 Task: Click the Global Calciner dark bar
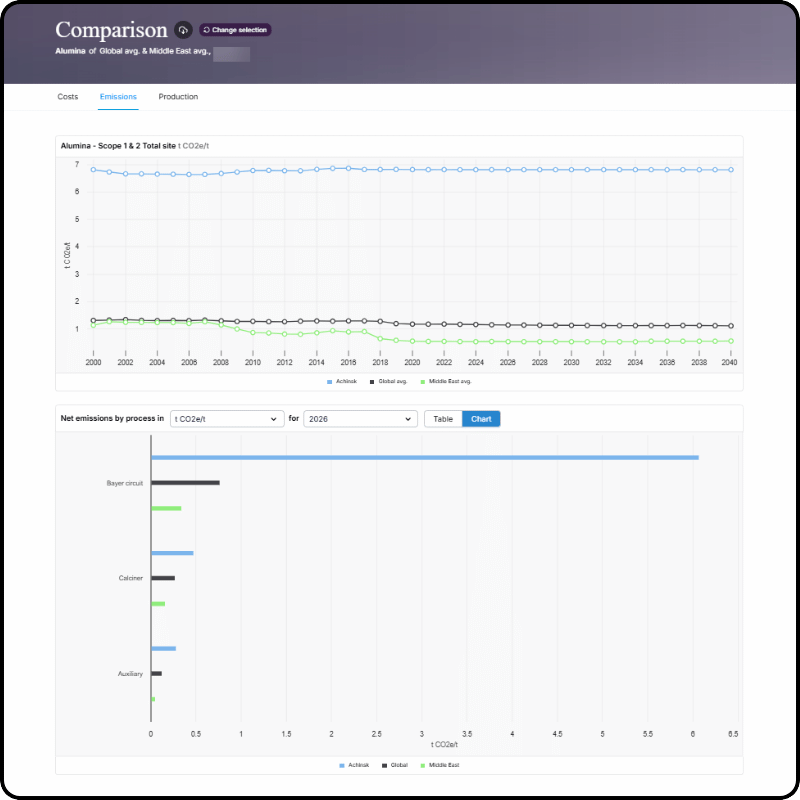click(x=163, y=578)
